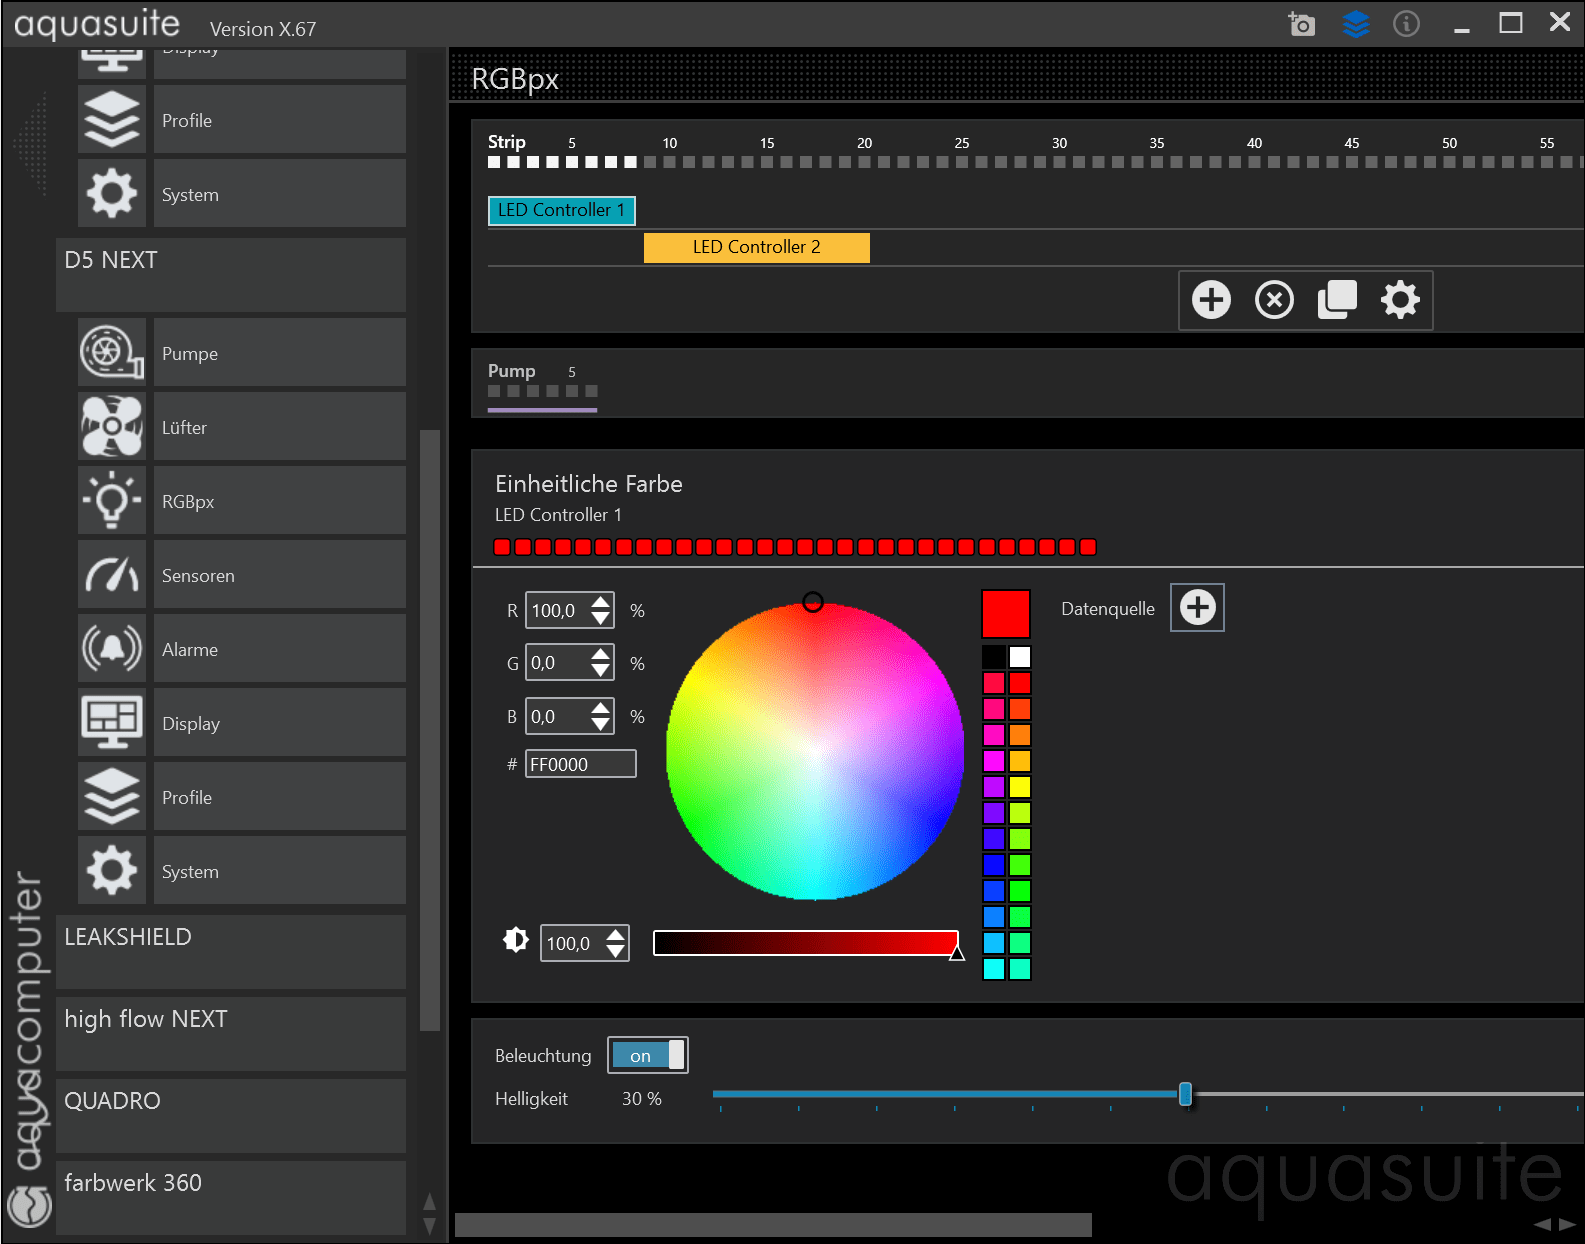Expand the LEAKSHIELD device section

pyautogui.click(x=231, y=951)
